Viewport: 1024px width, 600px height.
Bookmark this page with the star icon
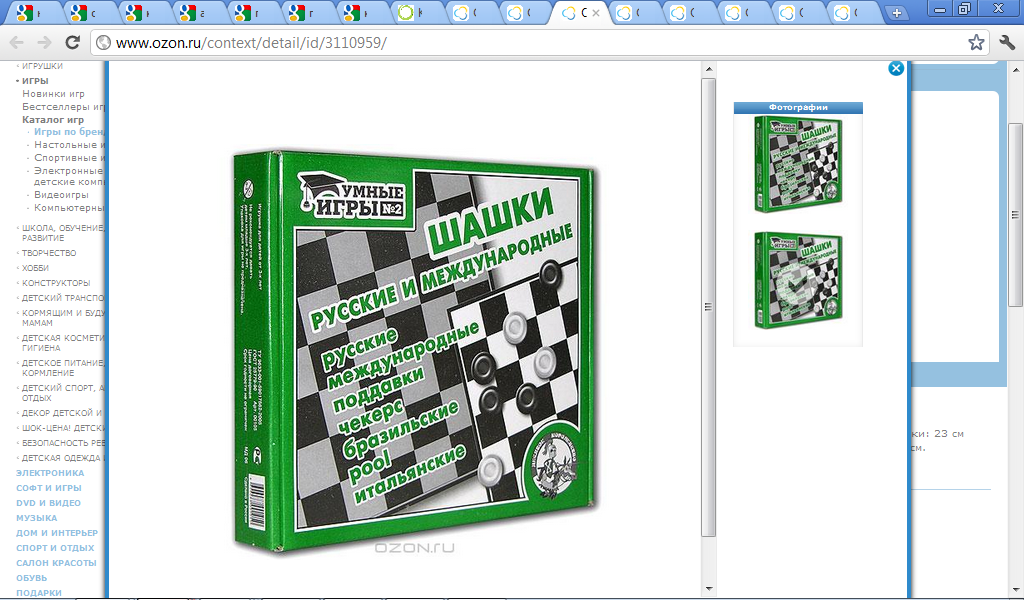pos(976,42)
